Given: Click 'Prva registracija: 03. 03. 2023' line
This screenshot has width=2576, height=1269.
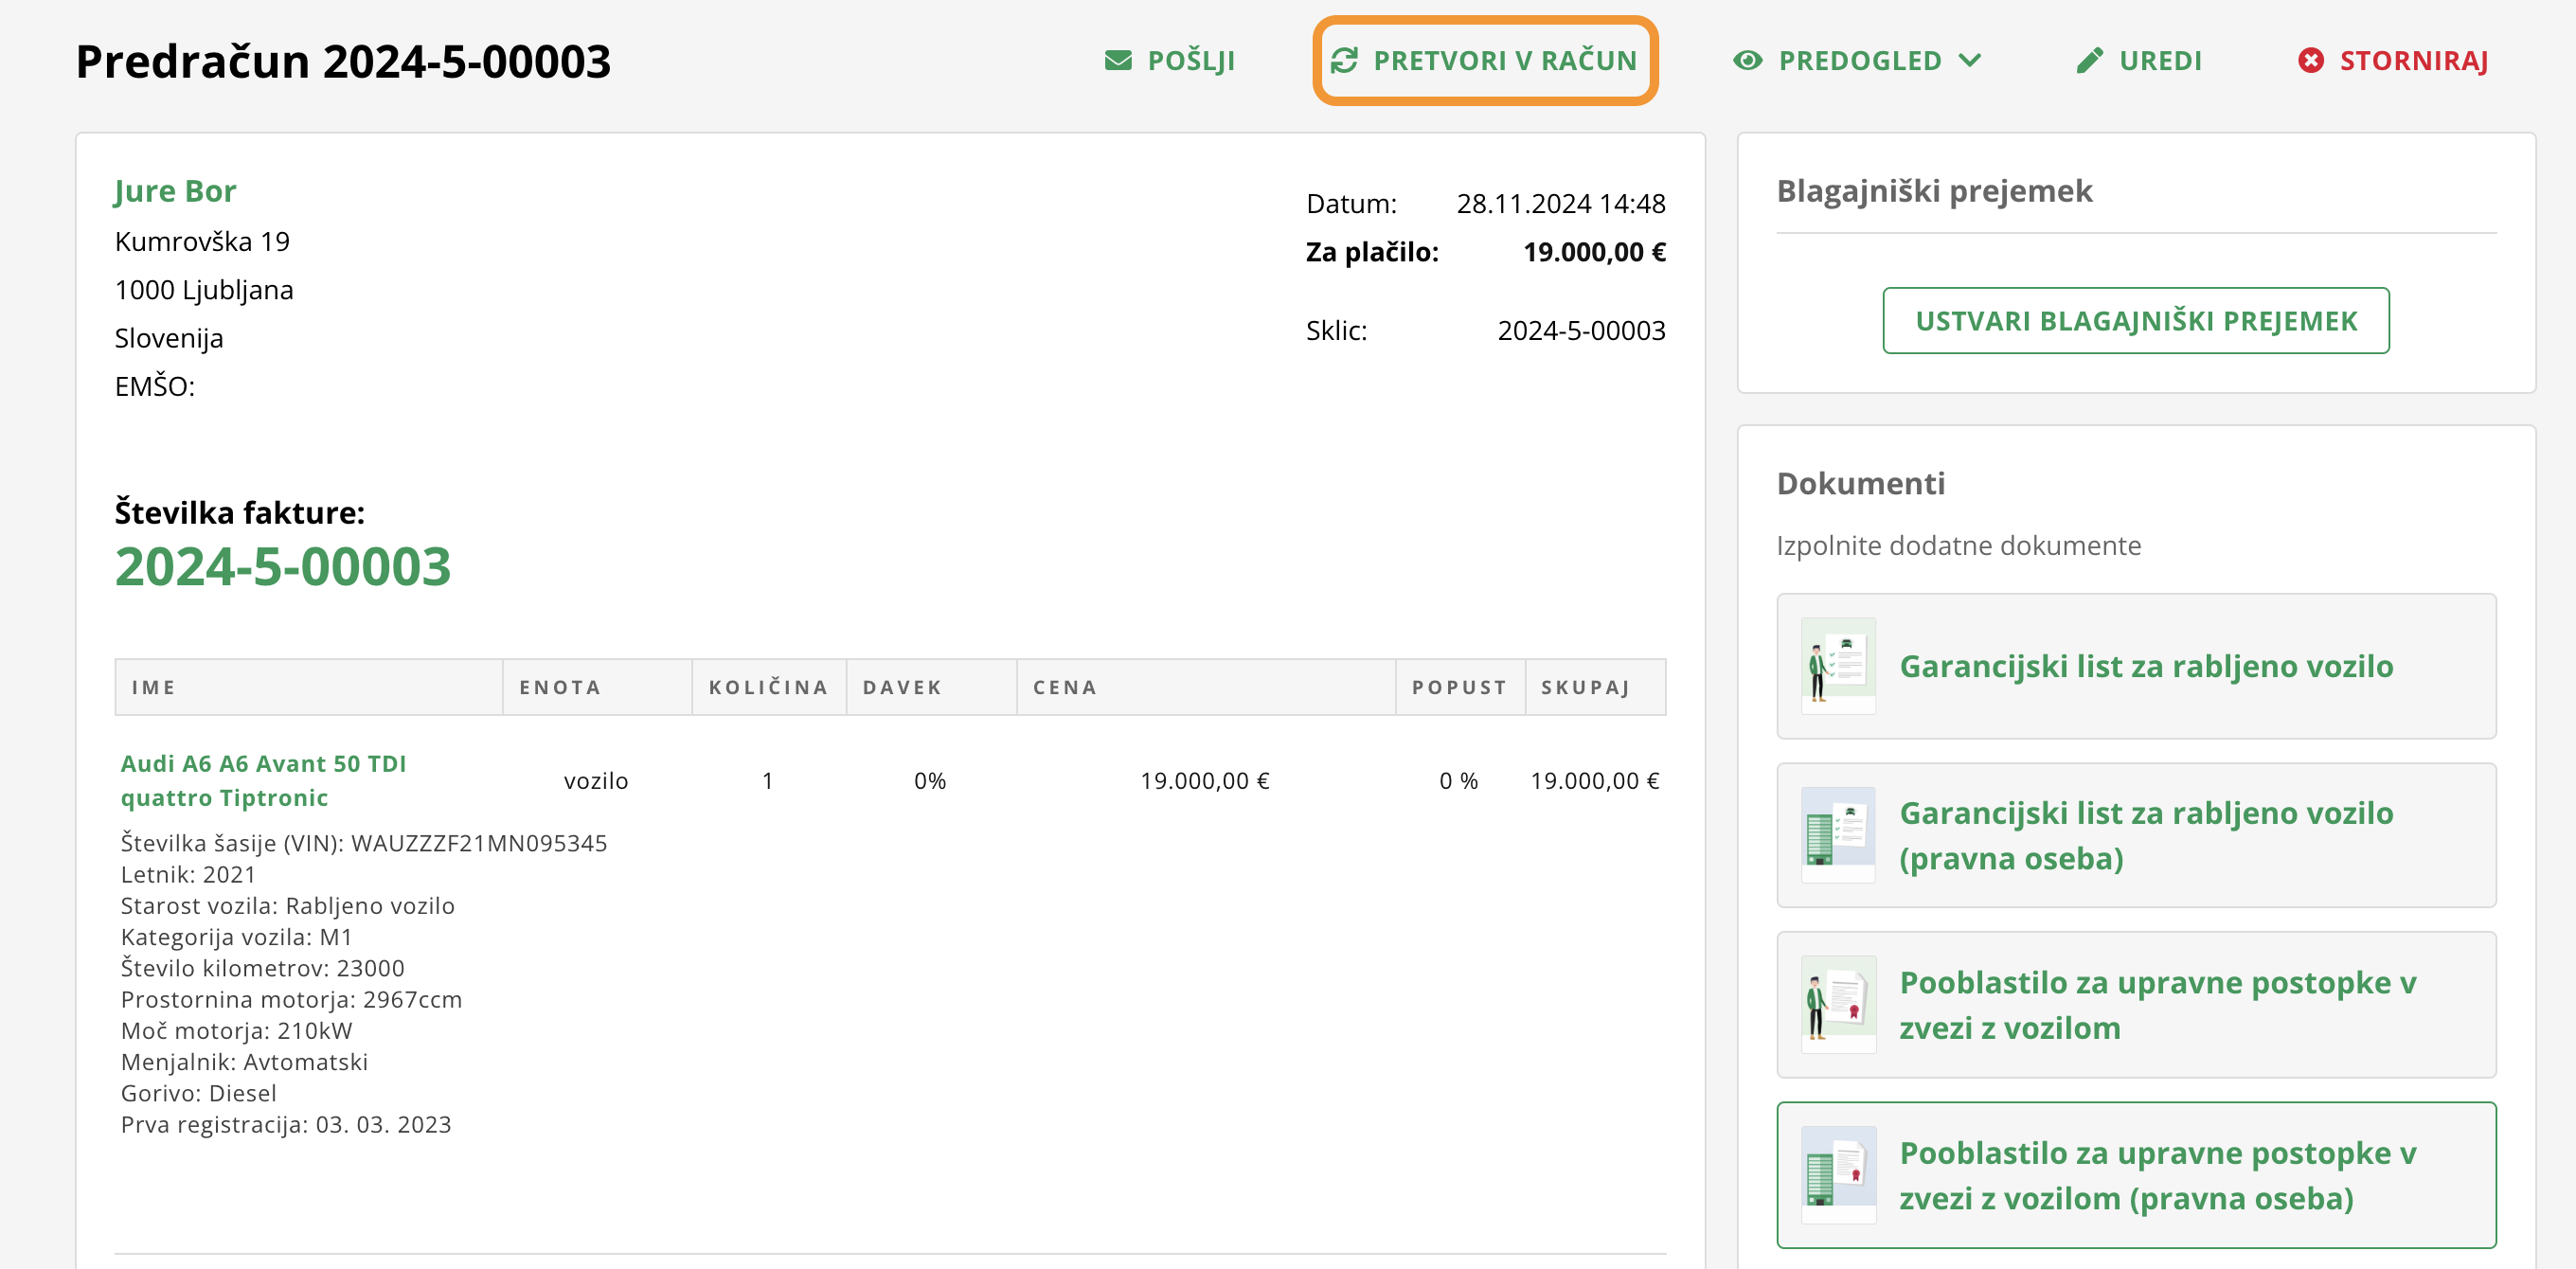Looking at the screenshot, I should point(286,1125).
